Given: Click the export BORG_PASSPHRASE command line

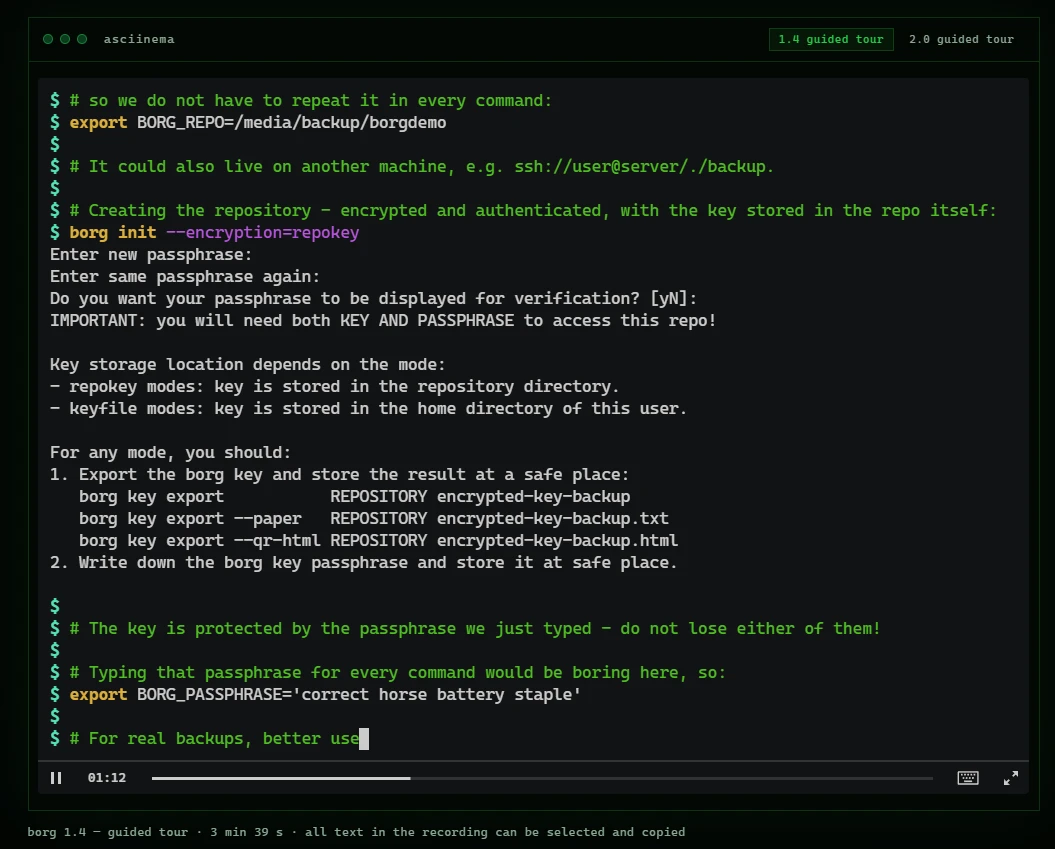Looking at the screenshot, I should click(x=316, y=694).
